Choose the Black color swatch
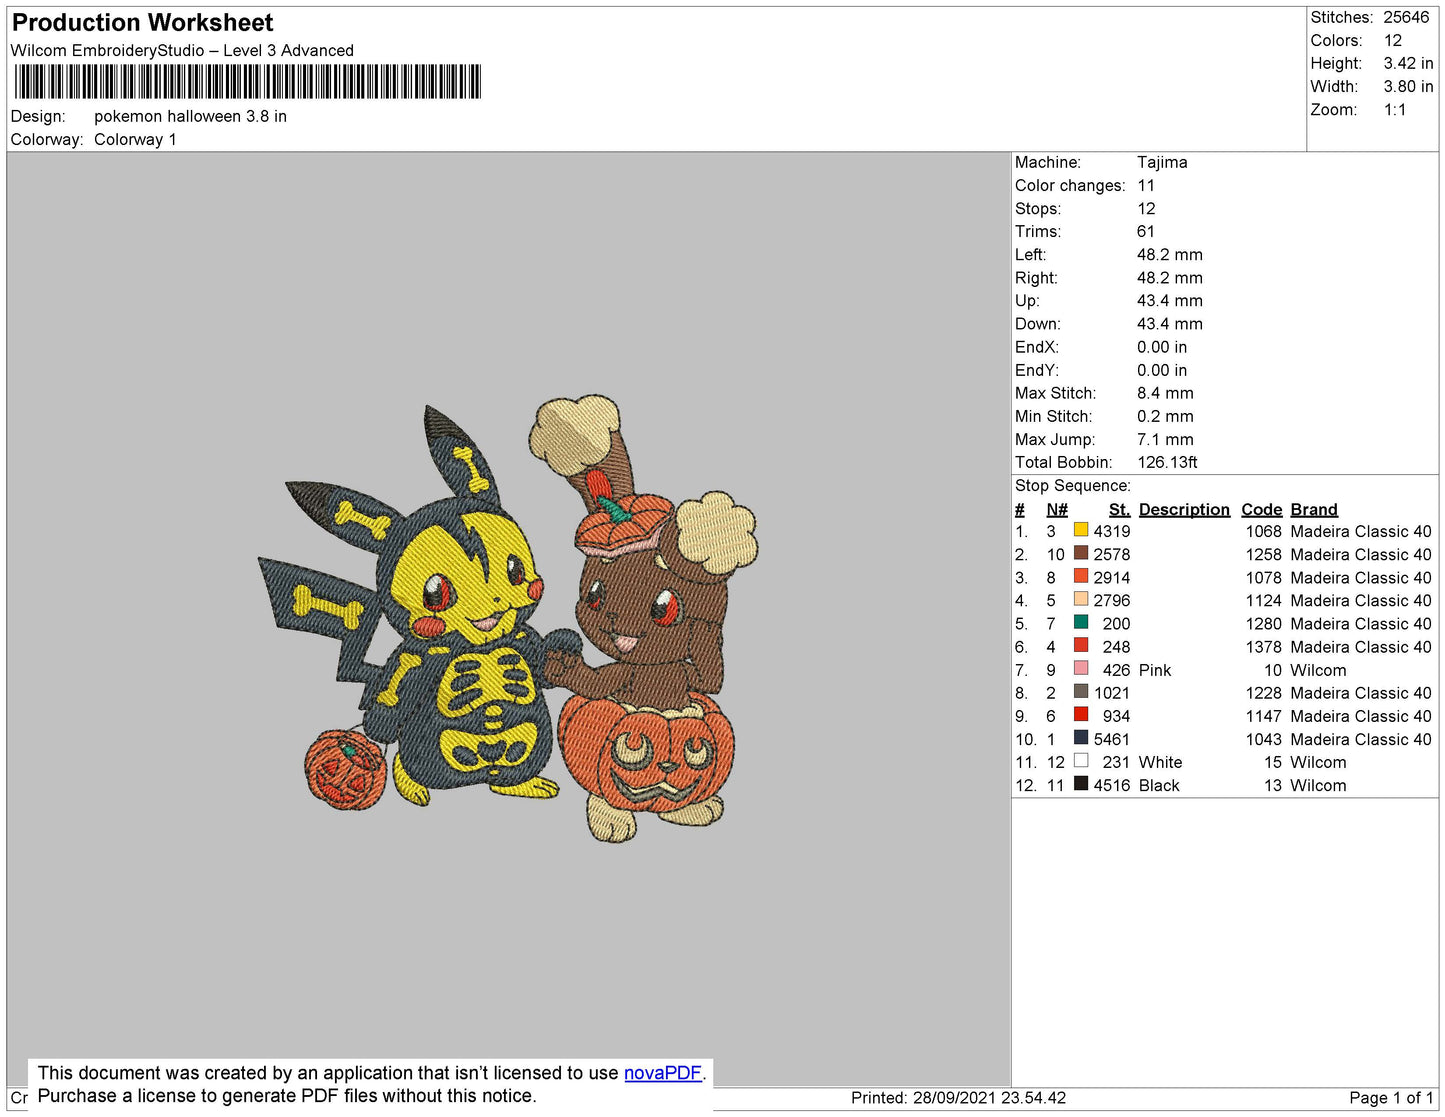The height and width of the screenshot is (1117, 1445). [1081, 783]
